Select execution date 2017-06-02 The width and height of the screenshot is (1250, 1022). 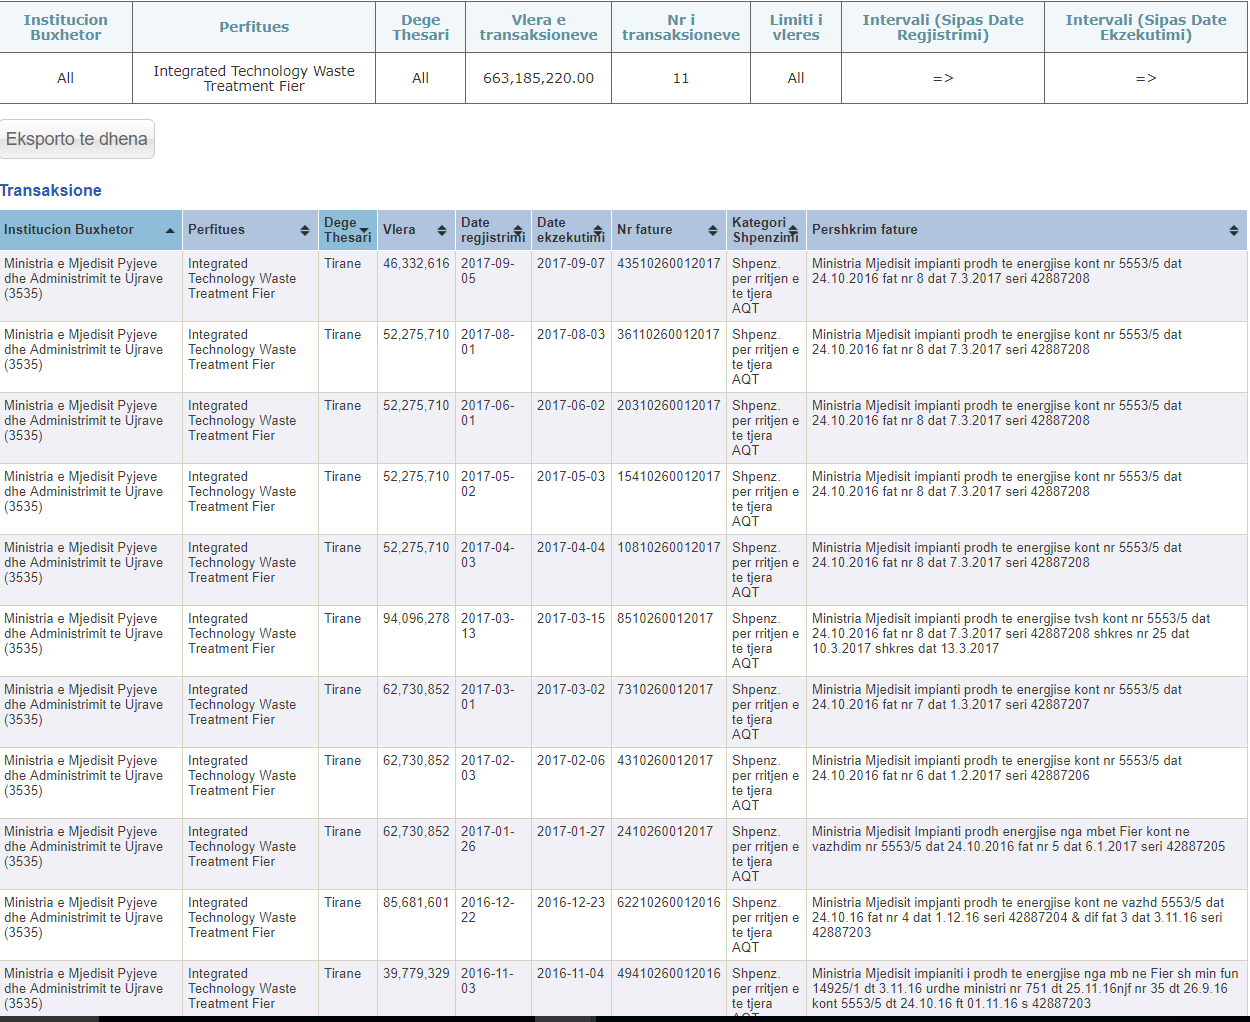coord(571,406)
